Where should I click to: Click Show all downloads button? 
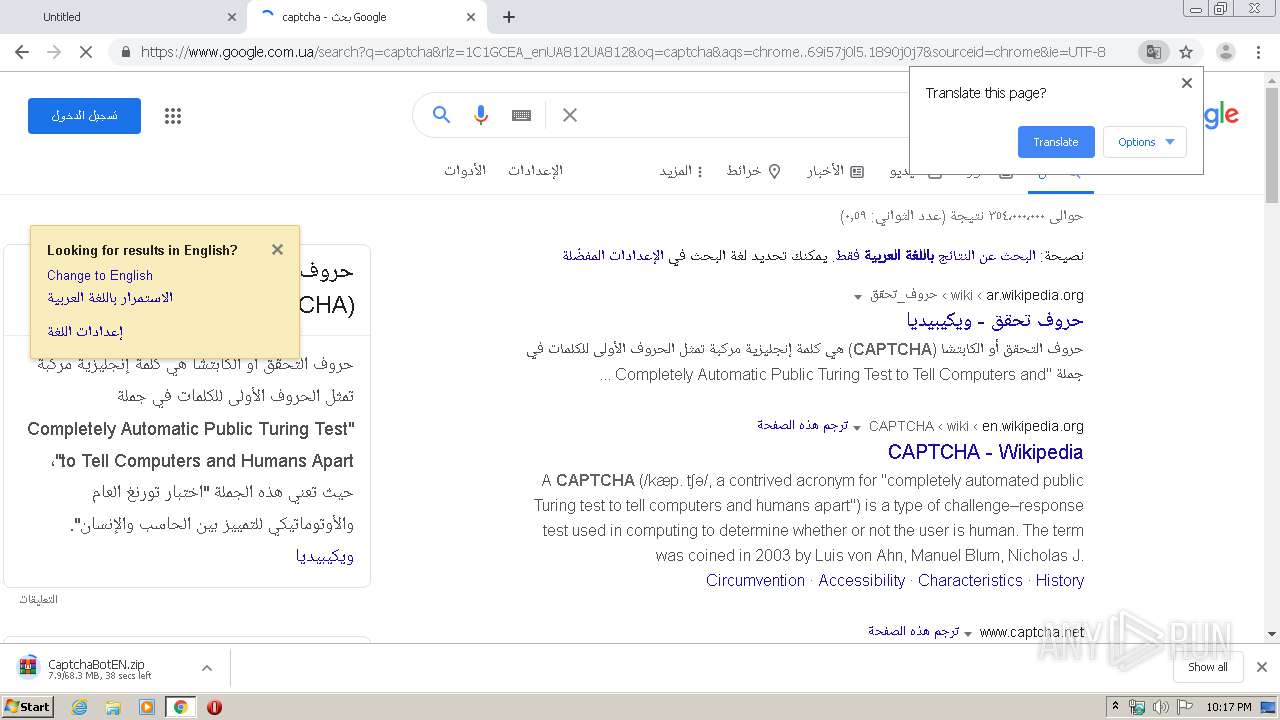tap(1208, 667)
